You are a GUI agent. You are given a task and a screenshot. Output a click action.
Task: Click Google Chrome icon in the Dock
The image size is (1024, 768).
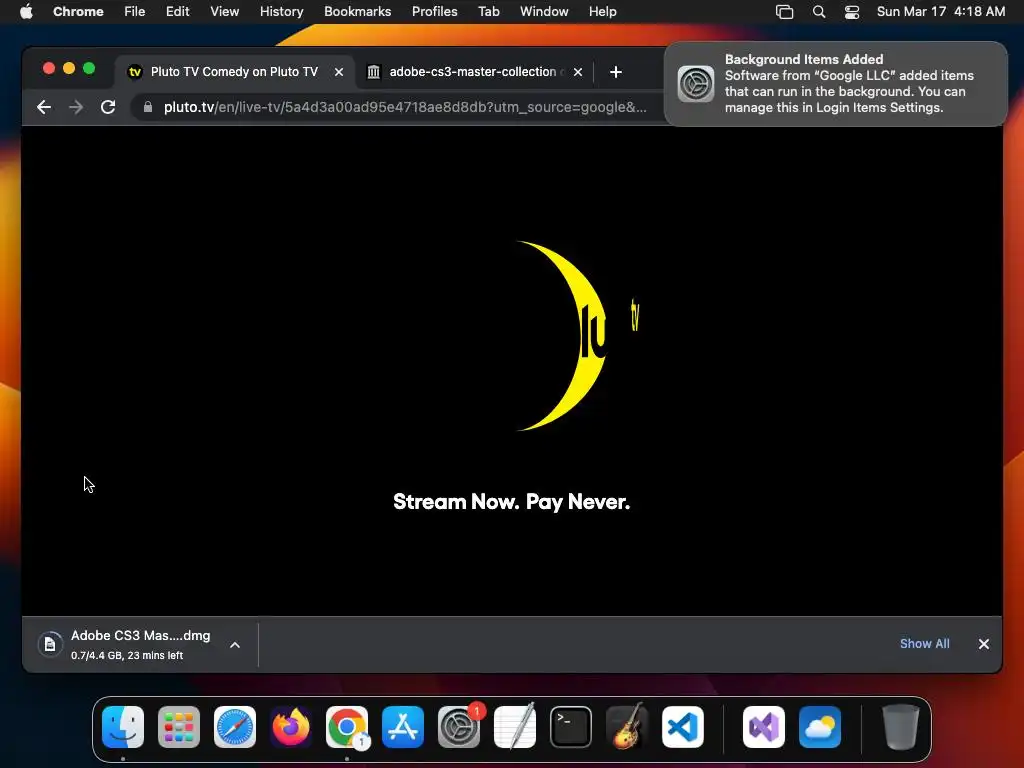(x=347, y=727)
